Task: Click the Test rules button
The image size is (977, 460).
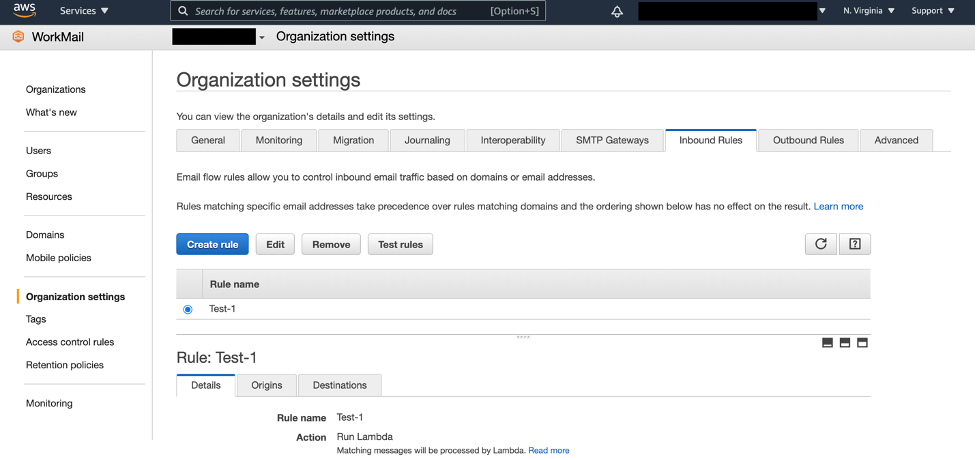Action: (400, 244)
